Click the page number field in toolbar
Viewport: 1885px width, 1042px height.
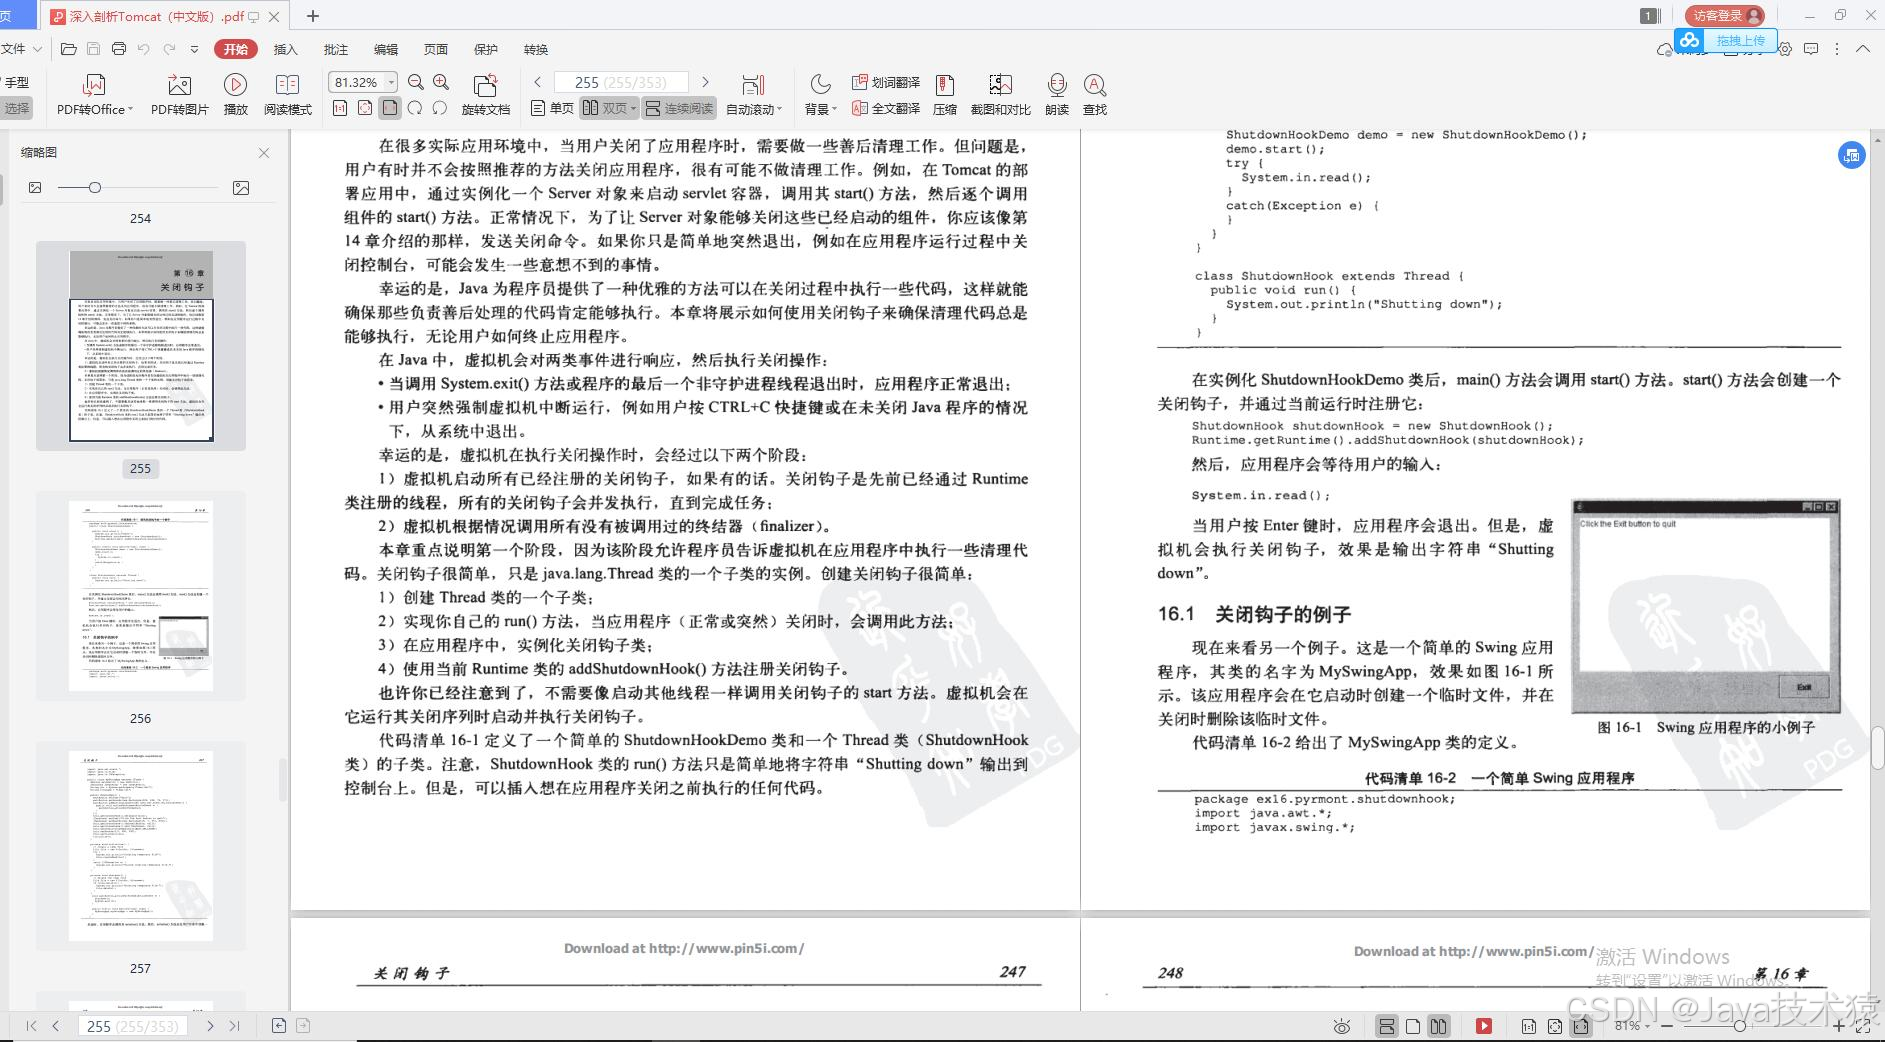click(621, 82)
